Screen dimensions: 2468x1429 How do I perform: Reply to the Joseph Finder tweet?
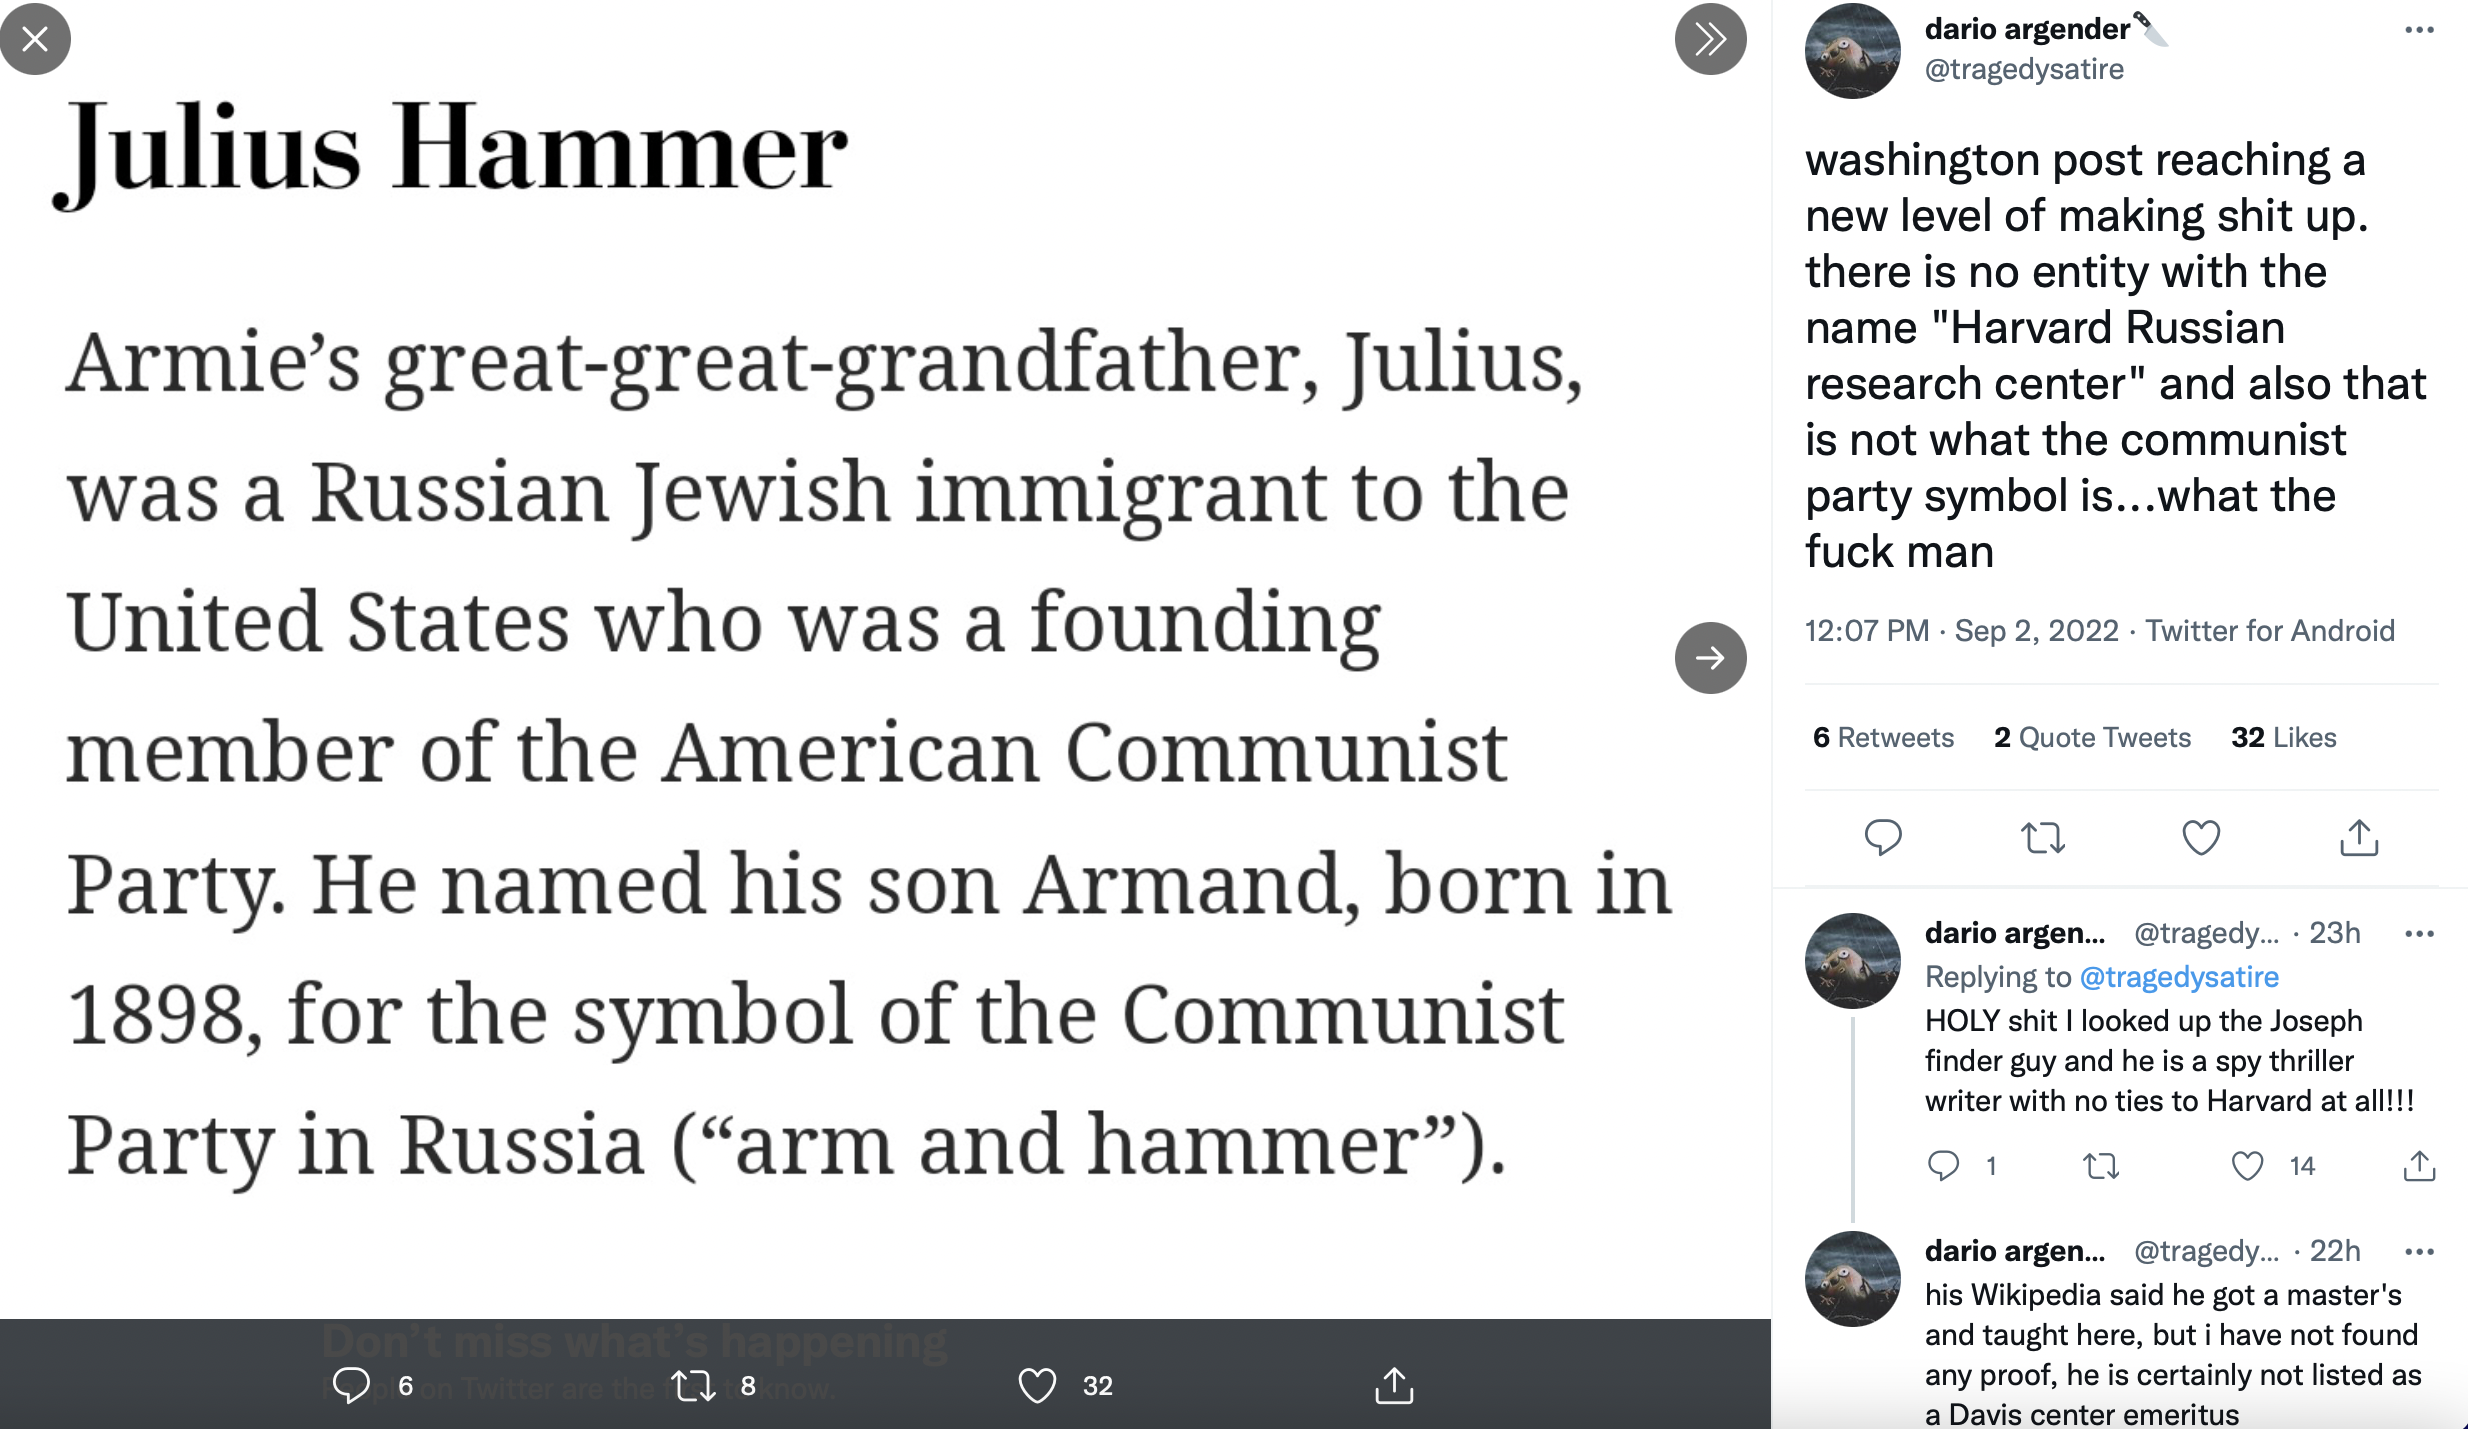coord(1943,1166)
